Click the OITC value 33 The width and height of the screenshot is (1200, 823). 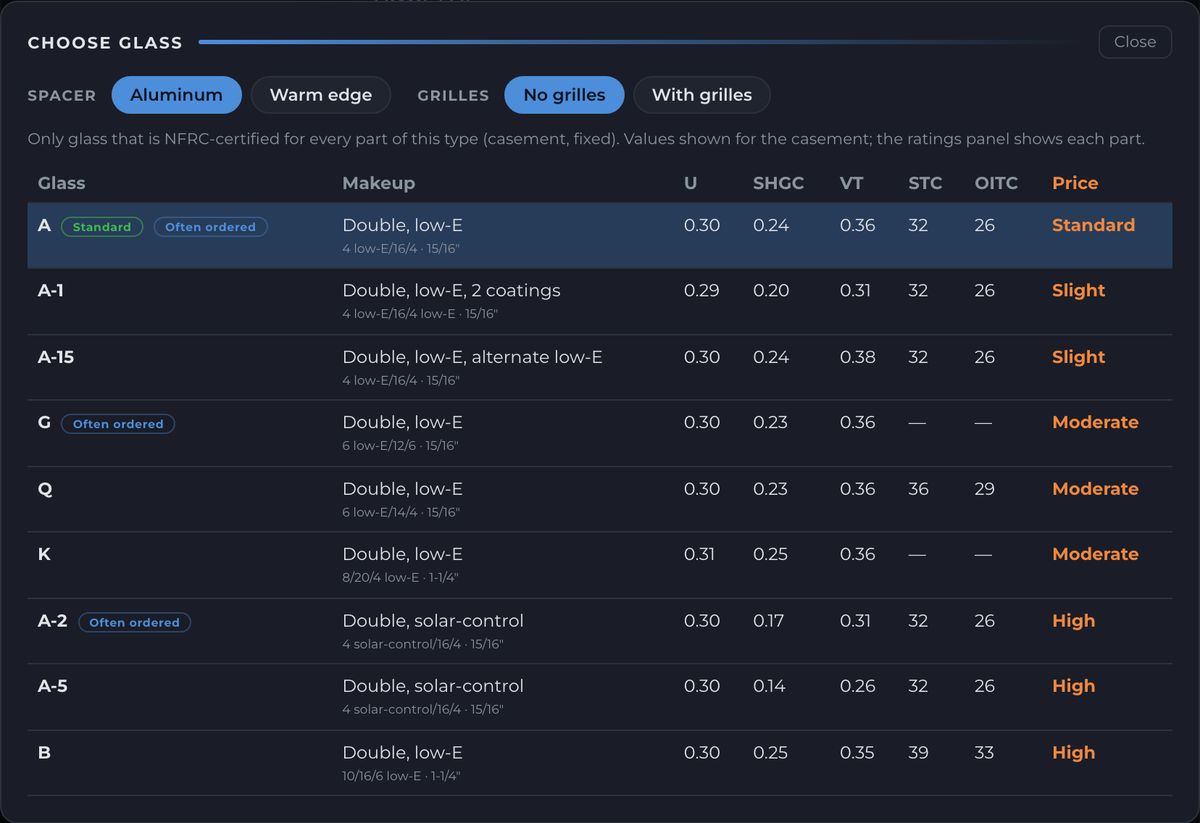tap(985, 752)
